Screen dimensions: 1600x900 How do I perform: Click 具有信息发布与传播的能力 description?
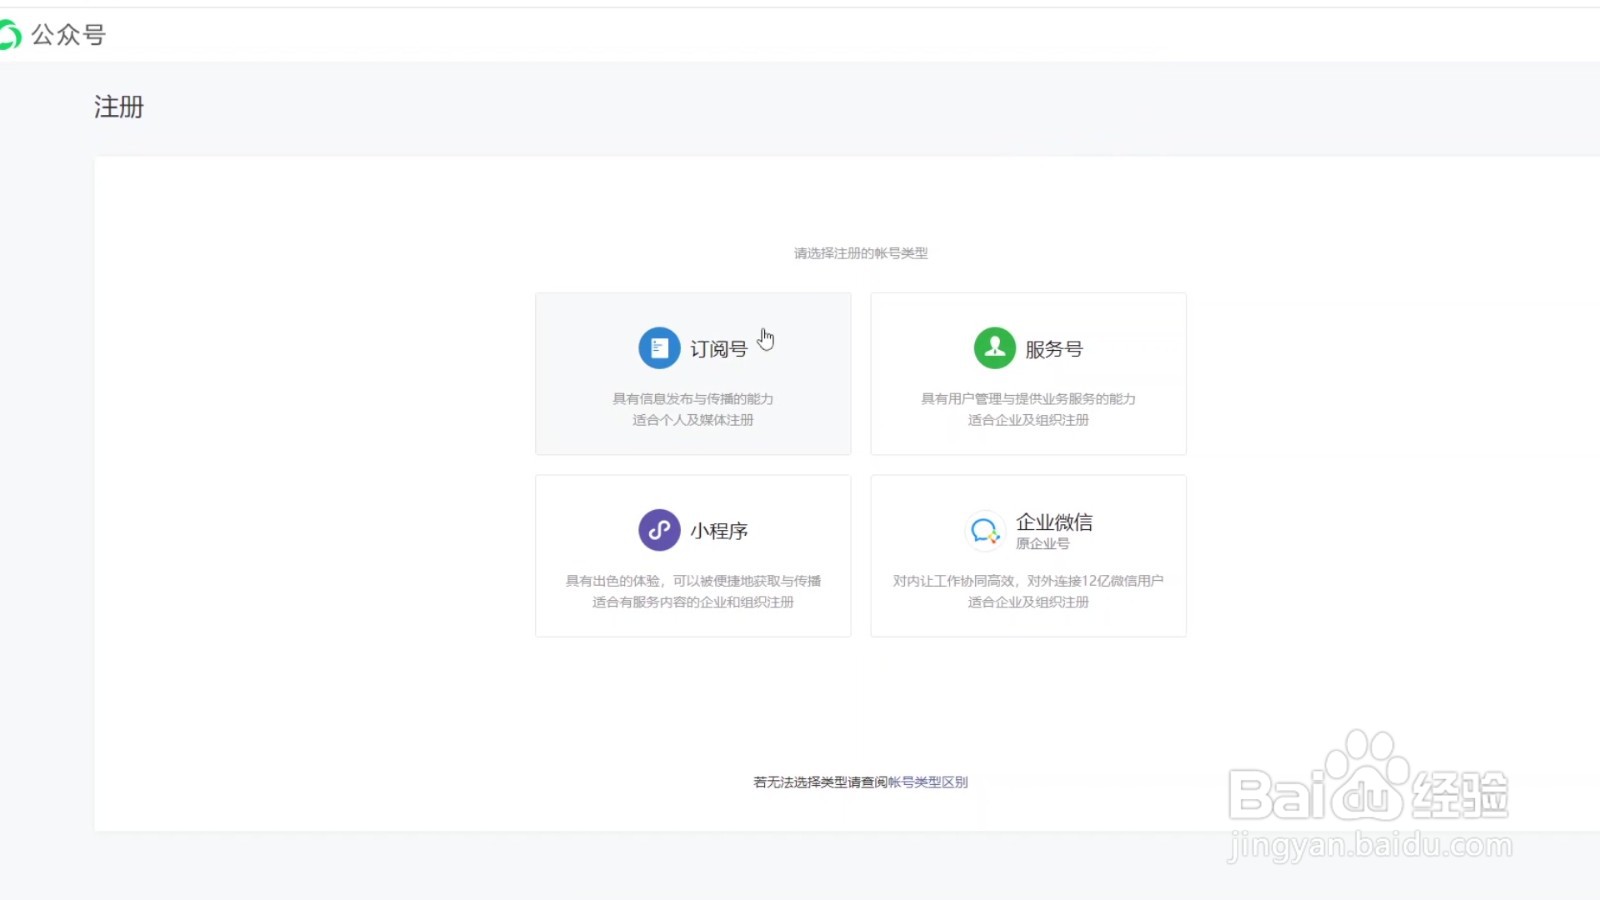693,399
